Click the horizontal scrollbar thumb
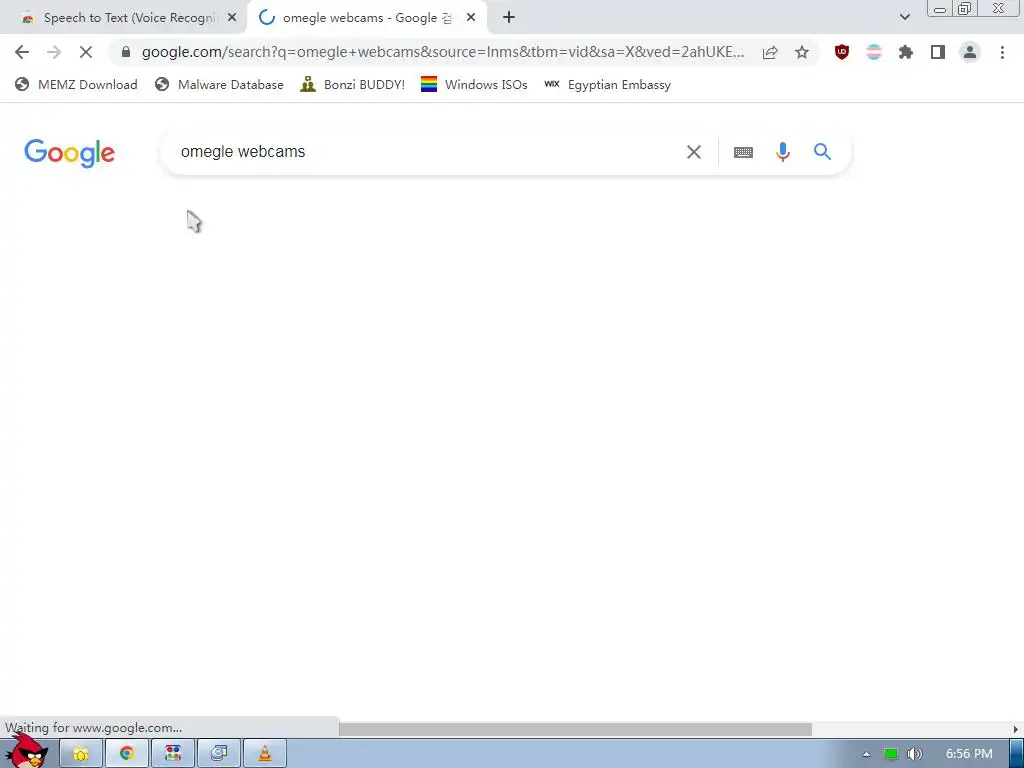 [x=575, y=729]
